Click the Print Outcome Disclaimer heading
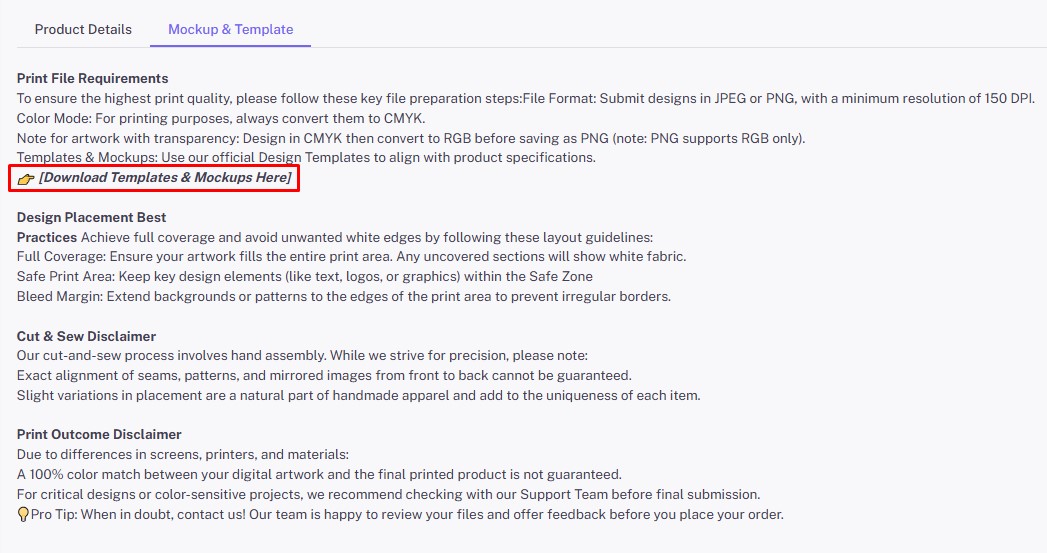This screenshot has height=553, width=1047. click(x=99, y=435)
